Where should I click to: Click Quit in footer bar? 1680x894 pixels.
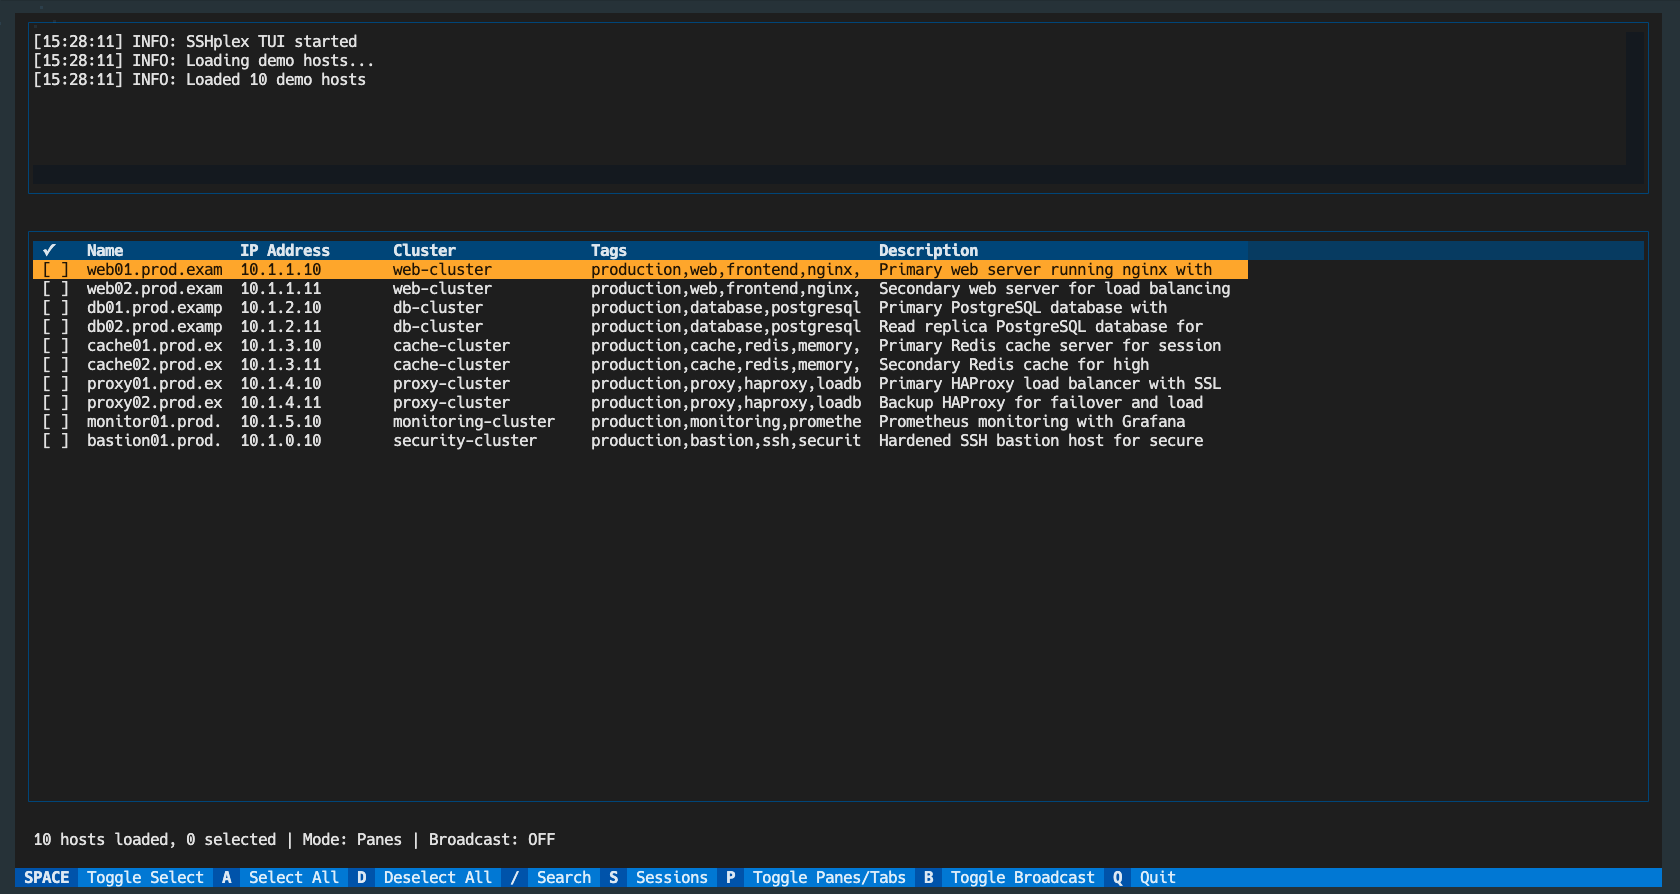pyautogui.click(x=1158, y=878)
